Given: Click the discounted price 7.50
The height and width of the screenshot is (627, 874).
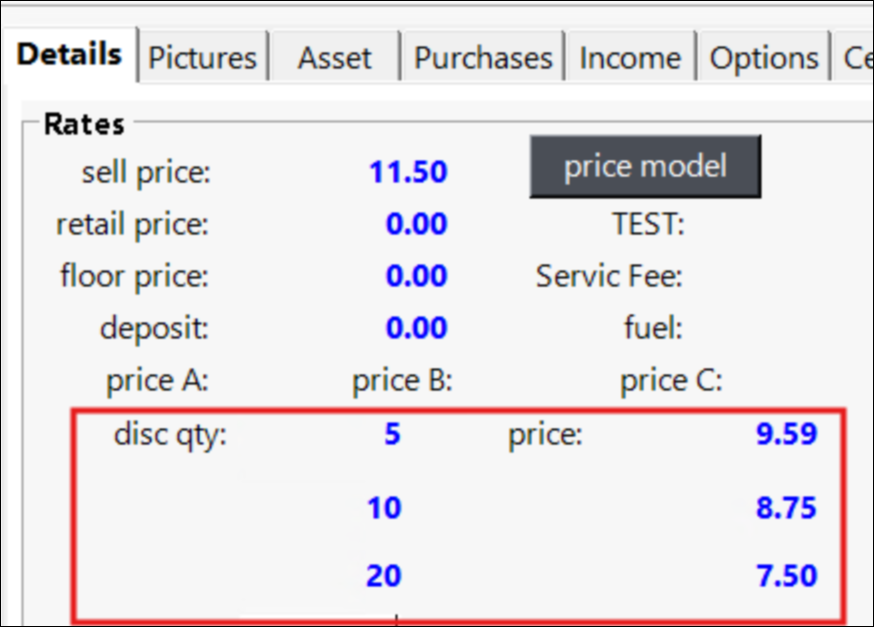Looking at the screenshot, I should [x=788, y=575].
